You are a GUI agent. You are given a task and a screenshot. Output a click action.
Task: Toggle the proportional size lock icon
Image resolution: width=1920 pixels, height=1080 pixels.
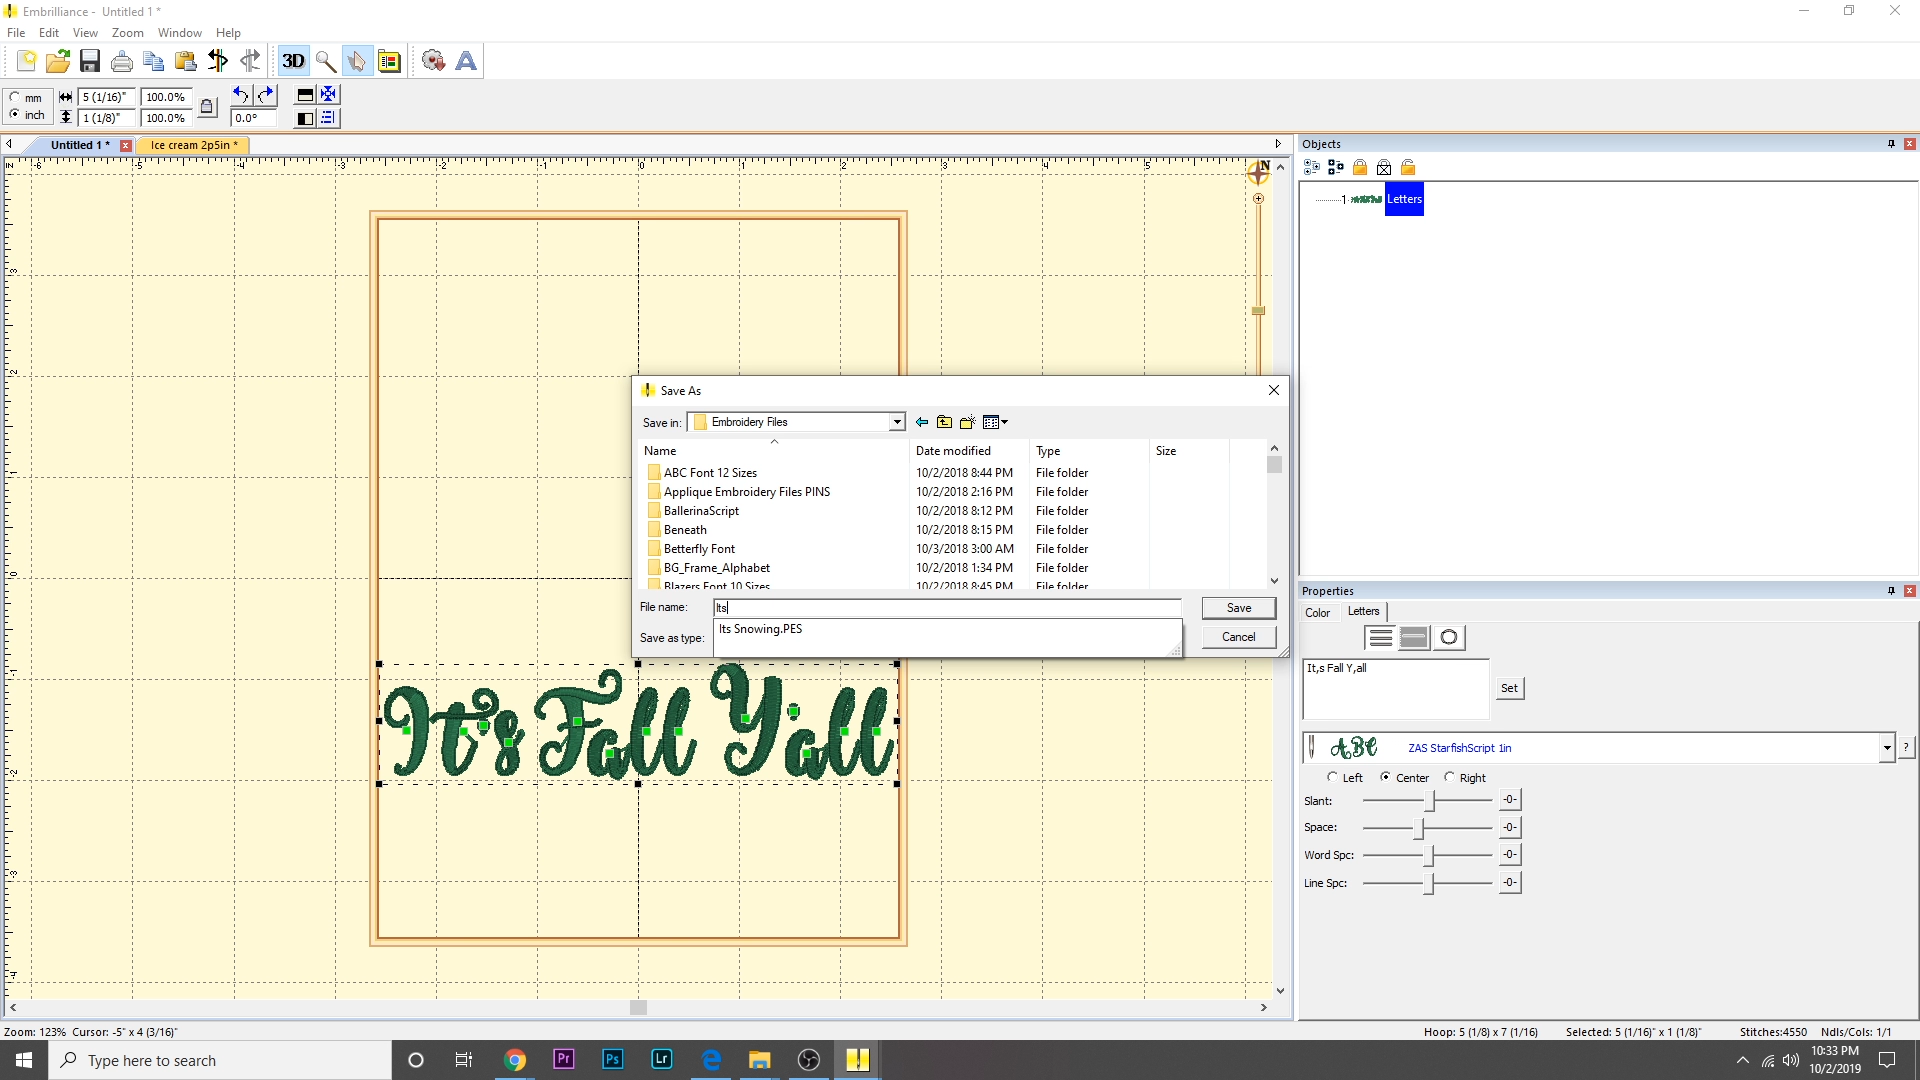point(207,107)
